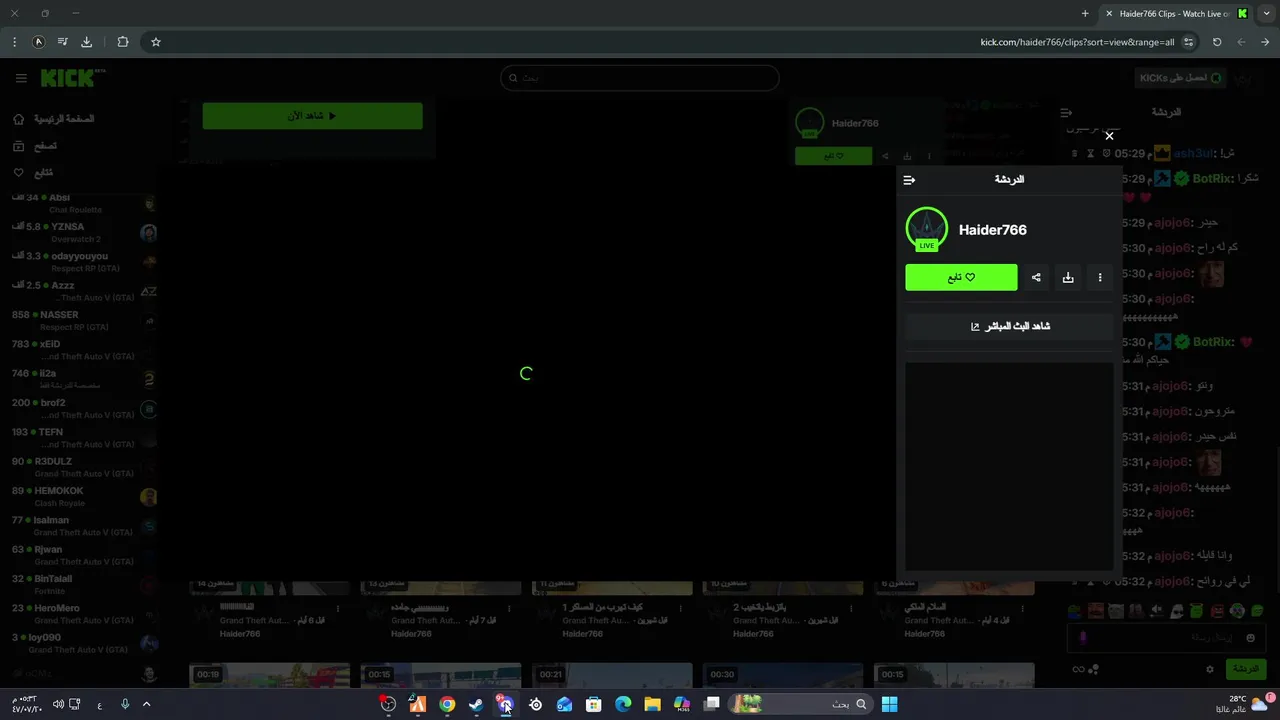1280x720 pixels.
Task: Download the clip using the download icon
Action: [1068, 277]
